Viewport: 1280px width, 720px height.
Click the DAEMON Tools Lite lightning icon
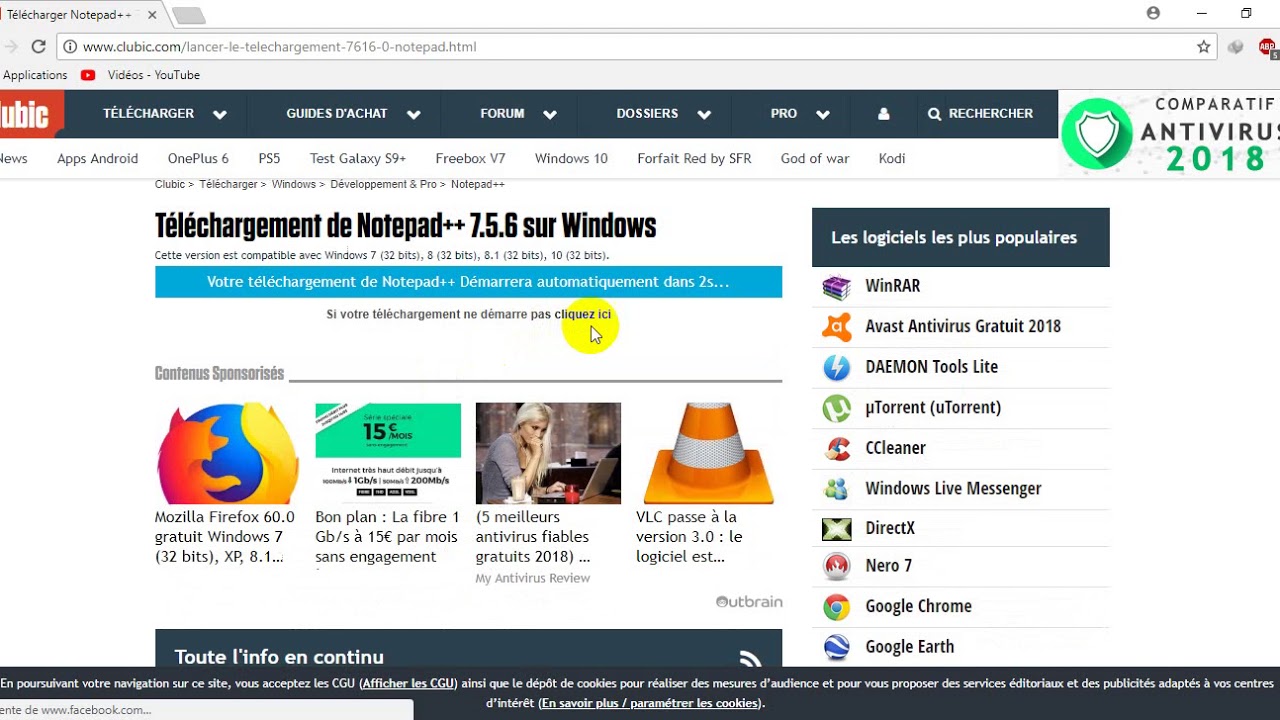point(837,367)
